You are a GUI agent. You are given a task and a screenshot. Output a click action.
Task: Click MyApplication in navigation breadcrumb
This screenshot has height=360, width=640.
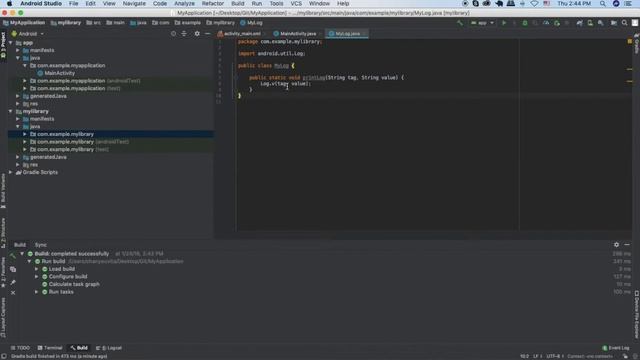[x=24, y=23]
